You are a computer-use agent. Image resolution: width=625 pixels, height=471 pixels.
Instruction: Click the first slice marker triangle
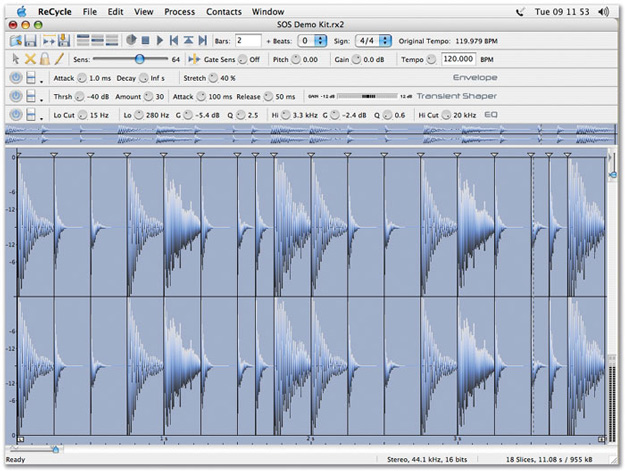tap(18, 154)
